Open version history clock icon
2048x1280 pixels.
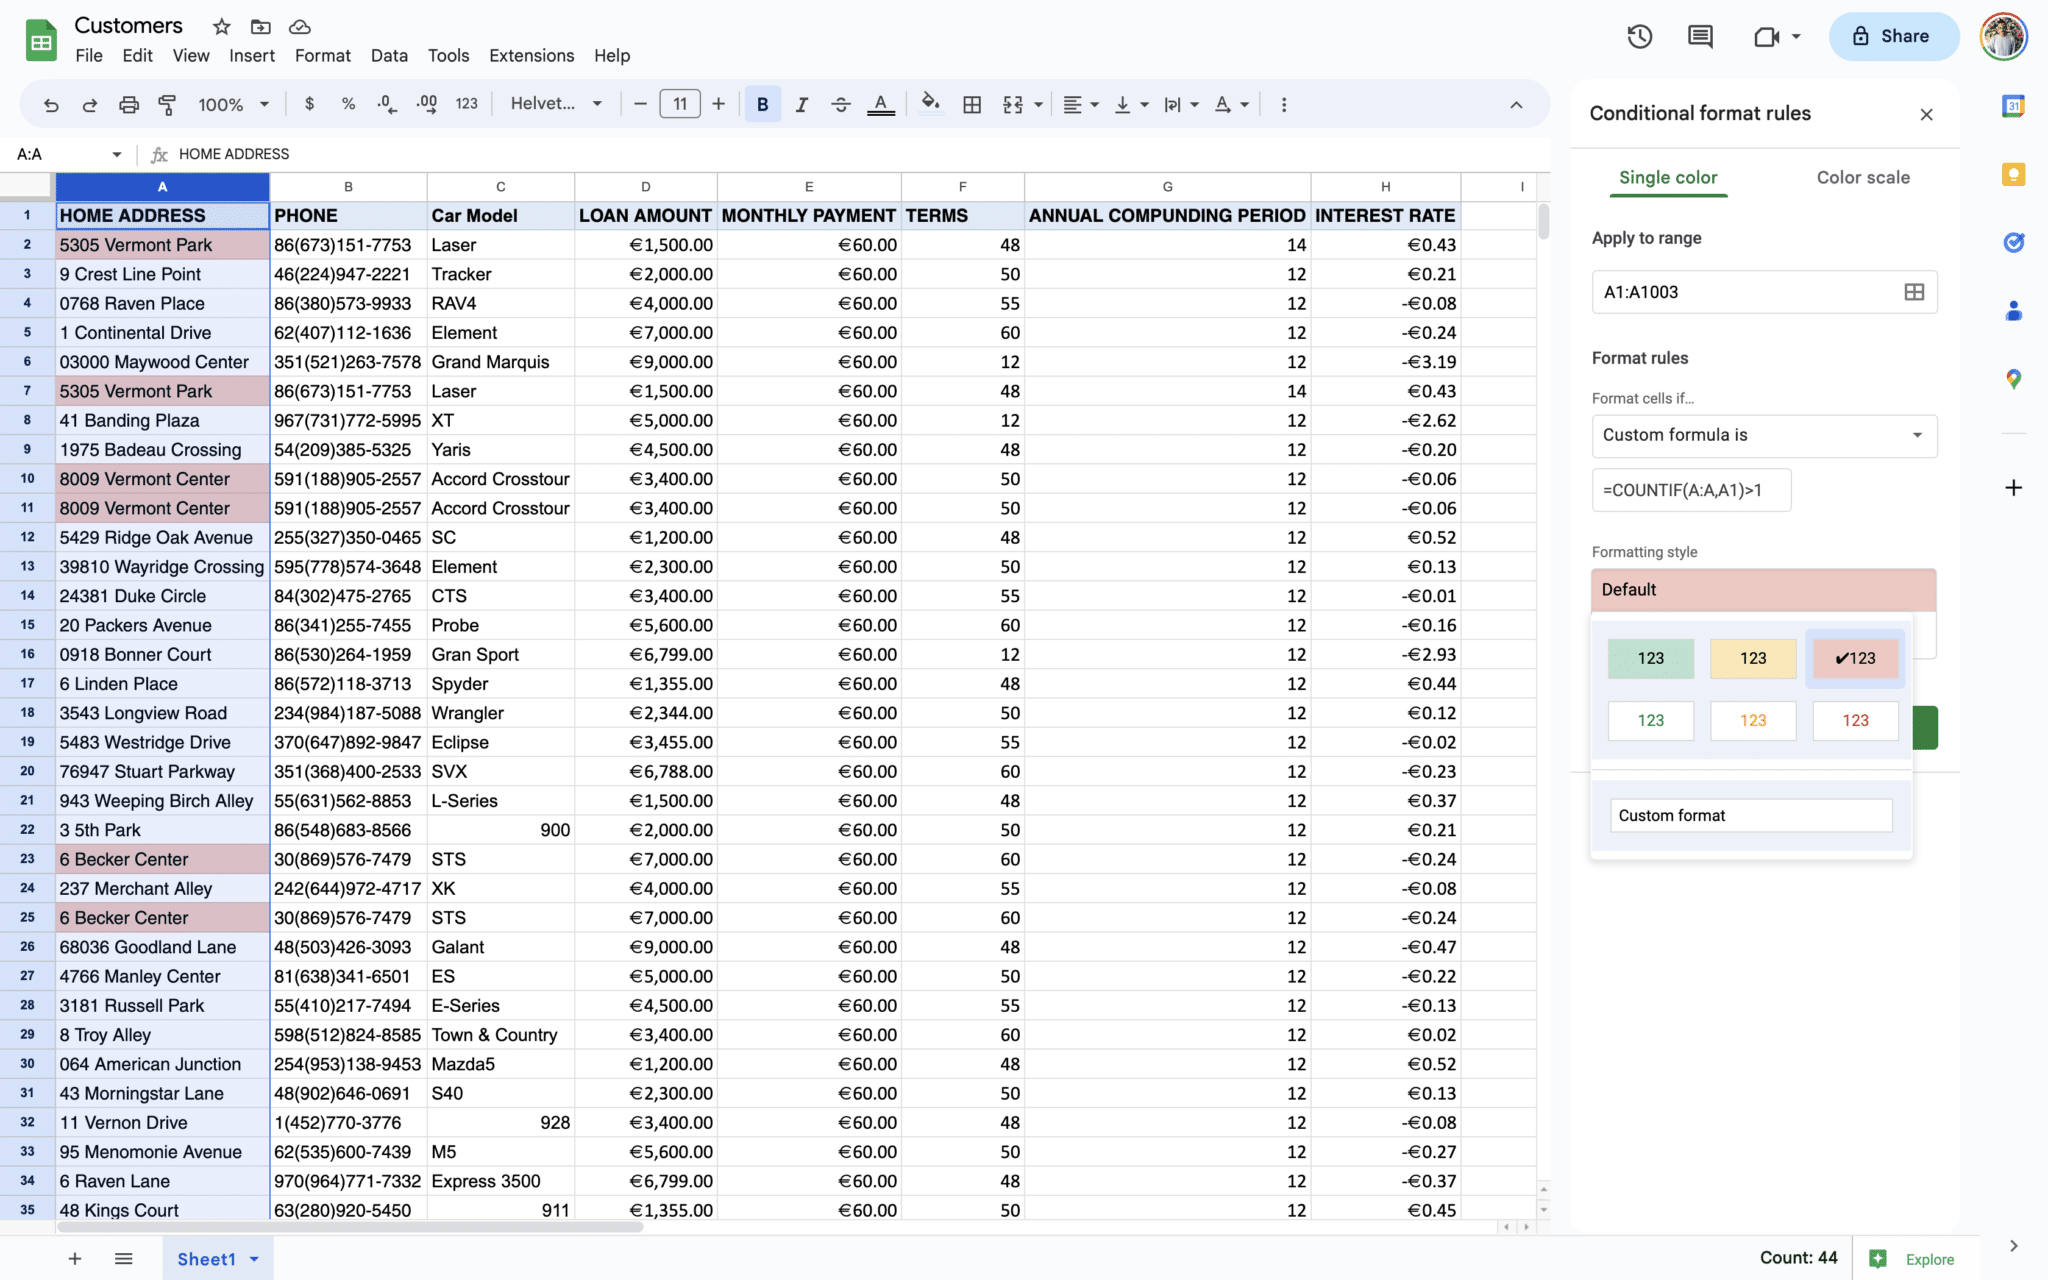coord(1639,37)
